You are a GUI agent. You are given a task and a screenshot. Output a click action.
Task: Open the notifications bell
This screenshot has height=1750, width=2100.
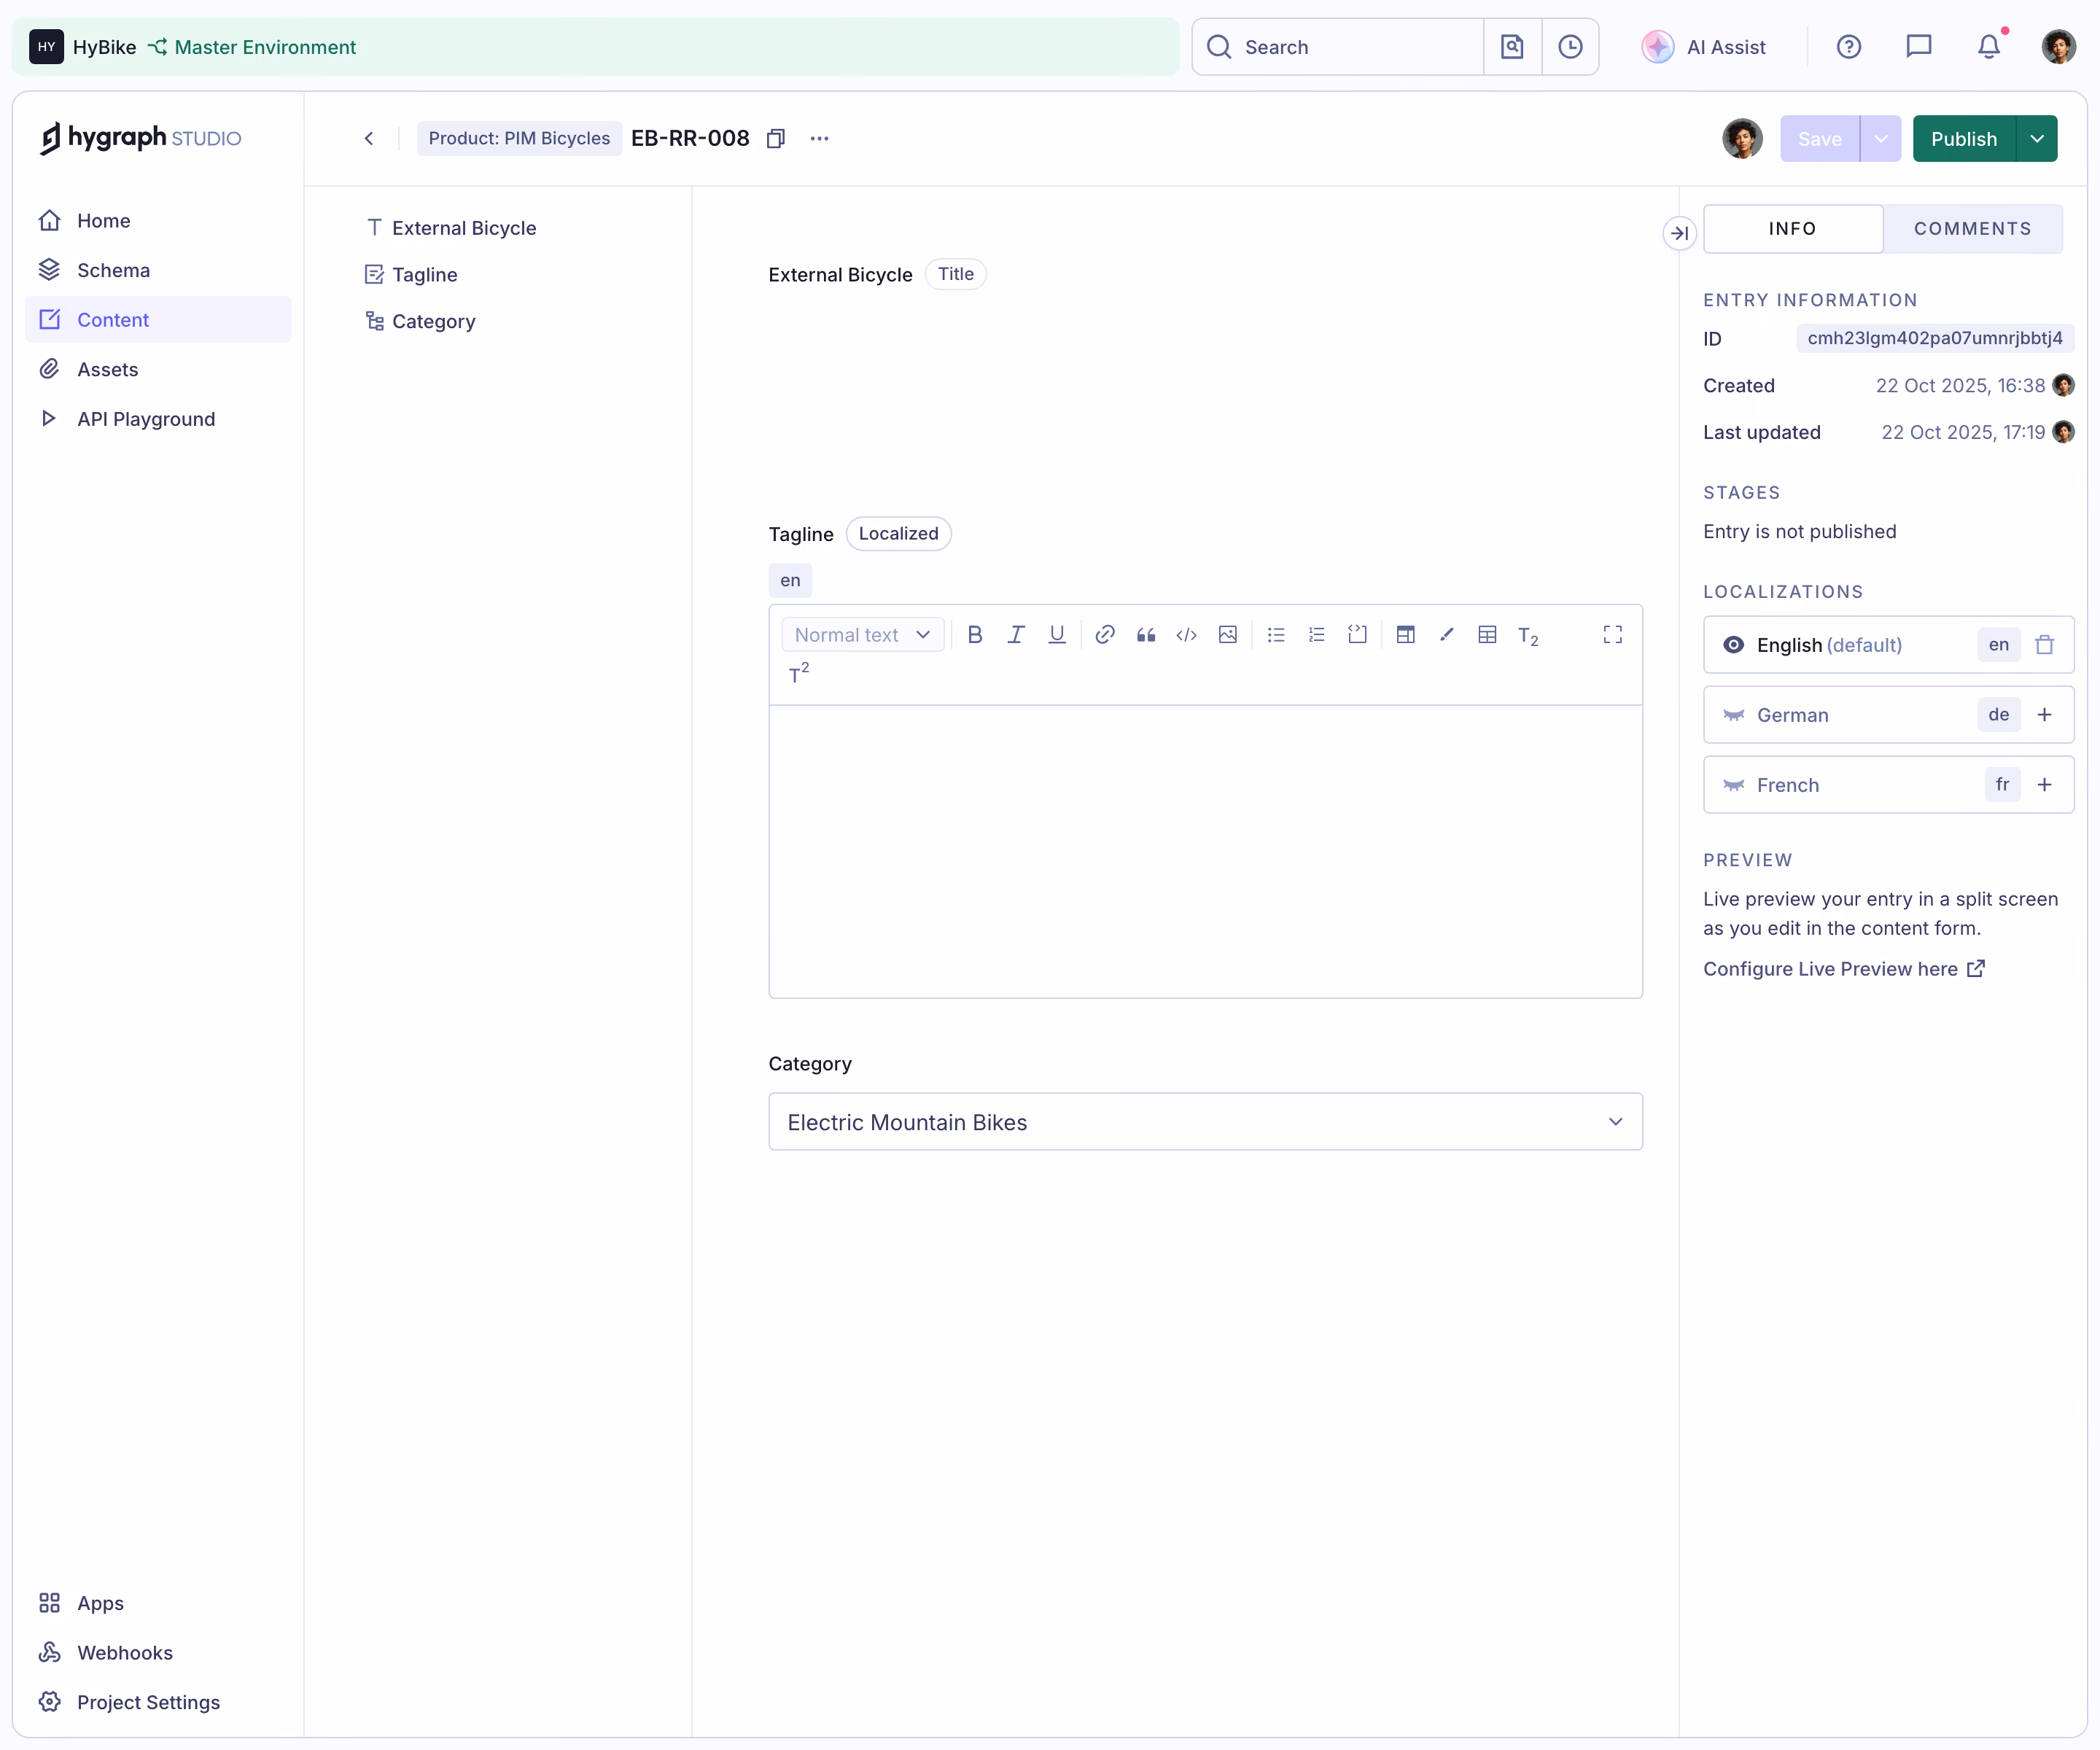(x=1989, y=46)
